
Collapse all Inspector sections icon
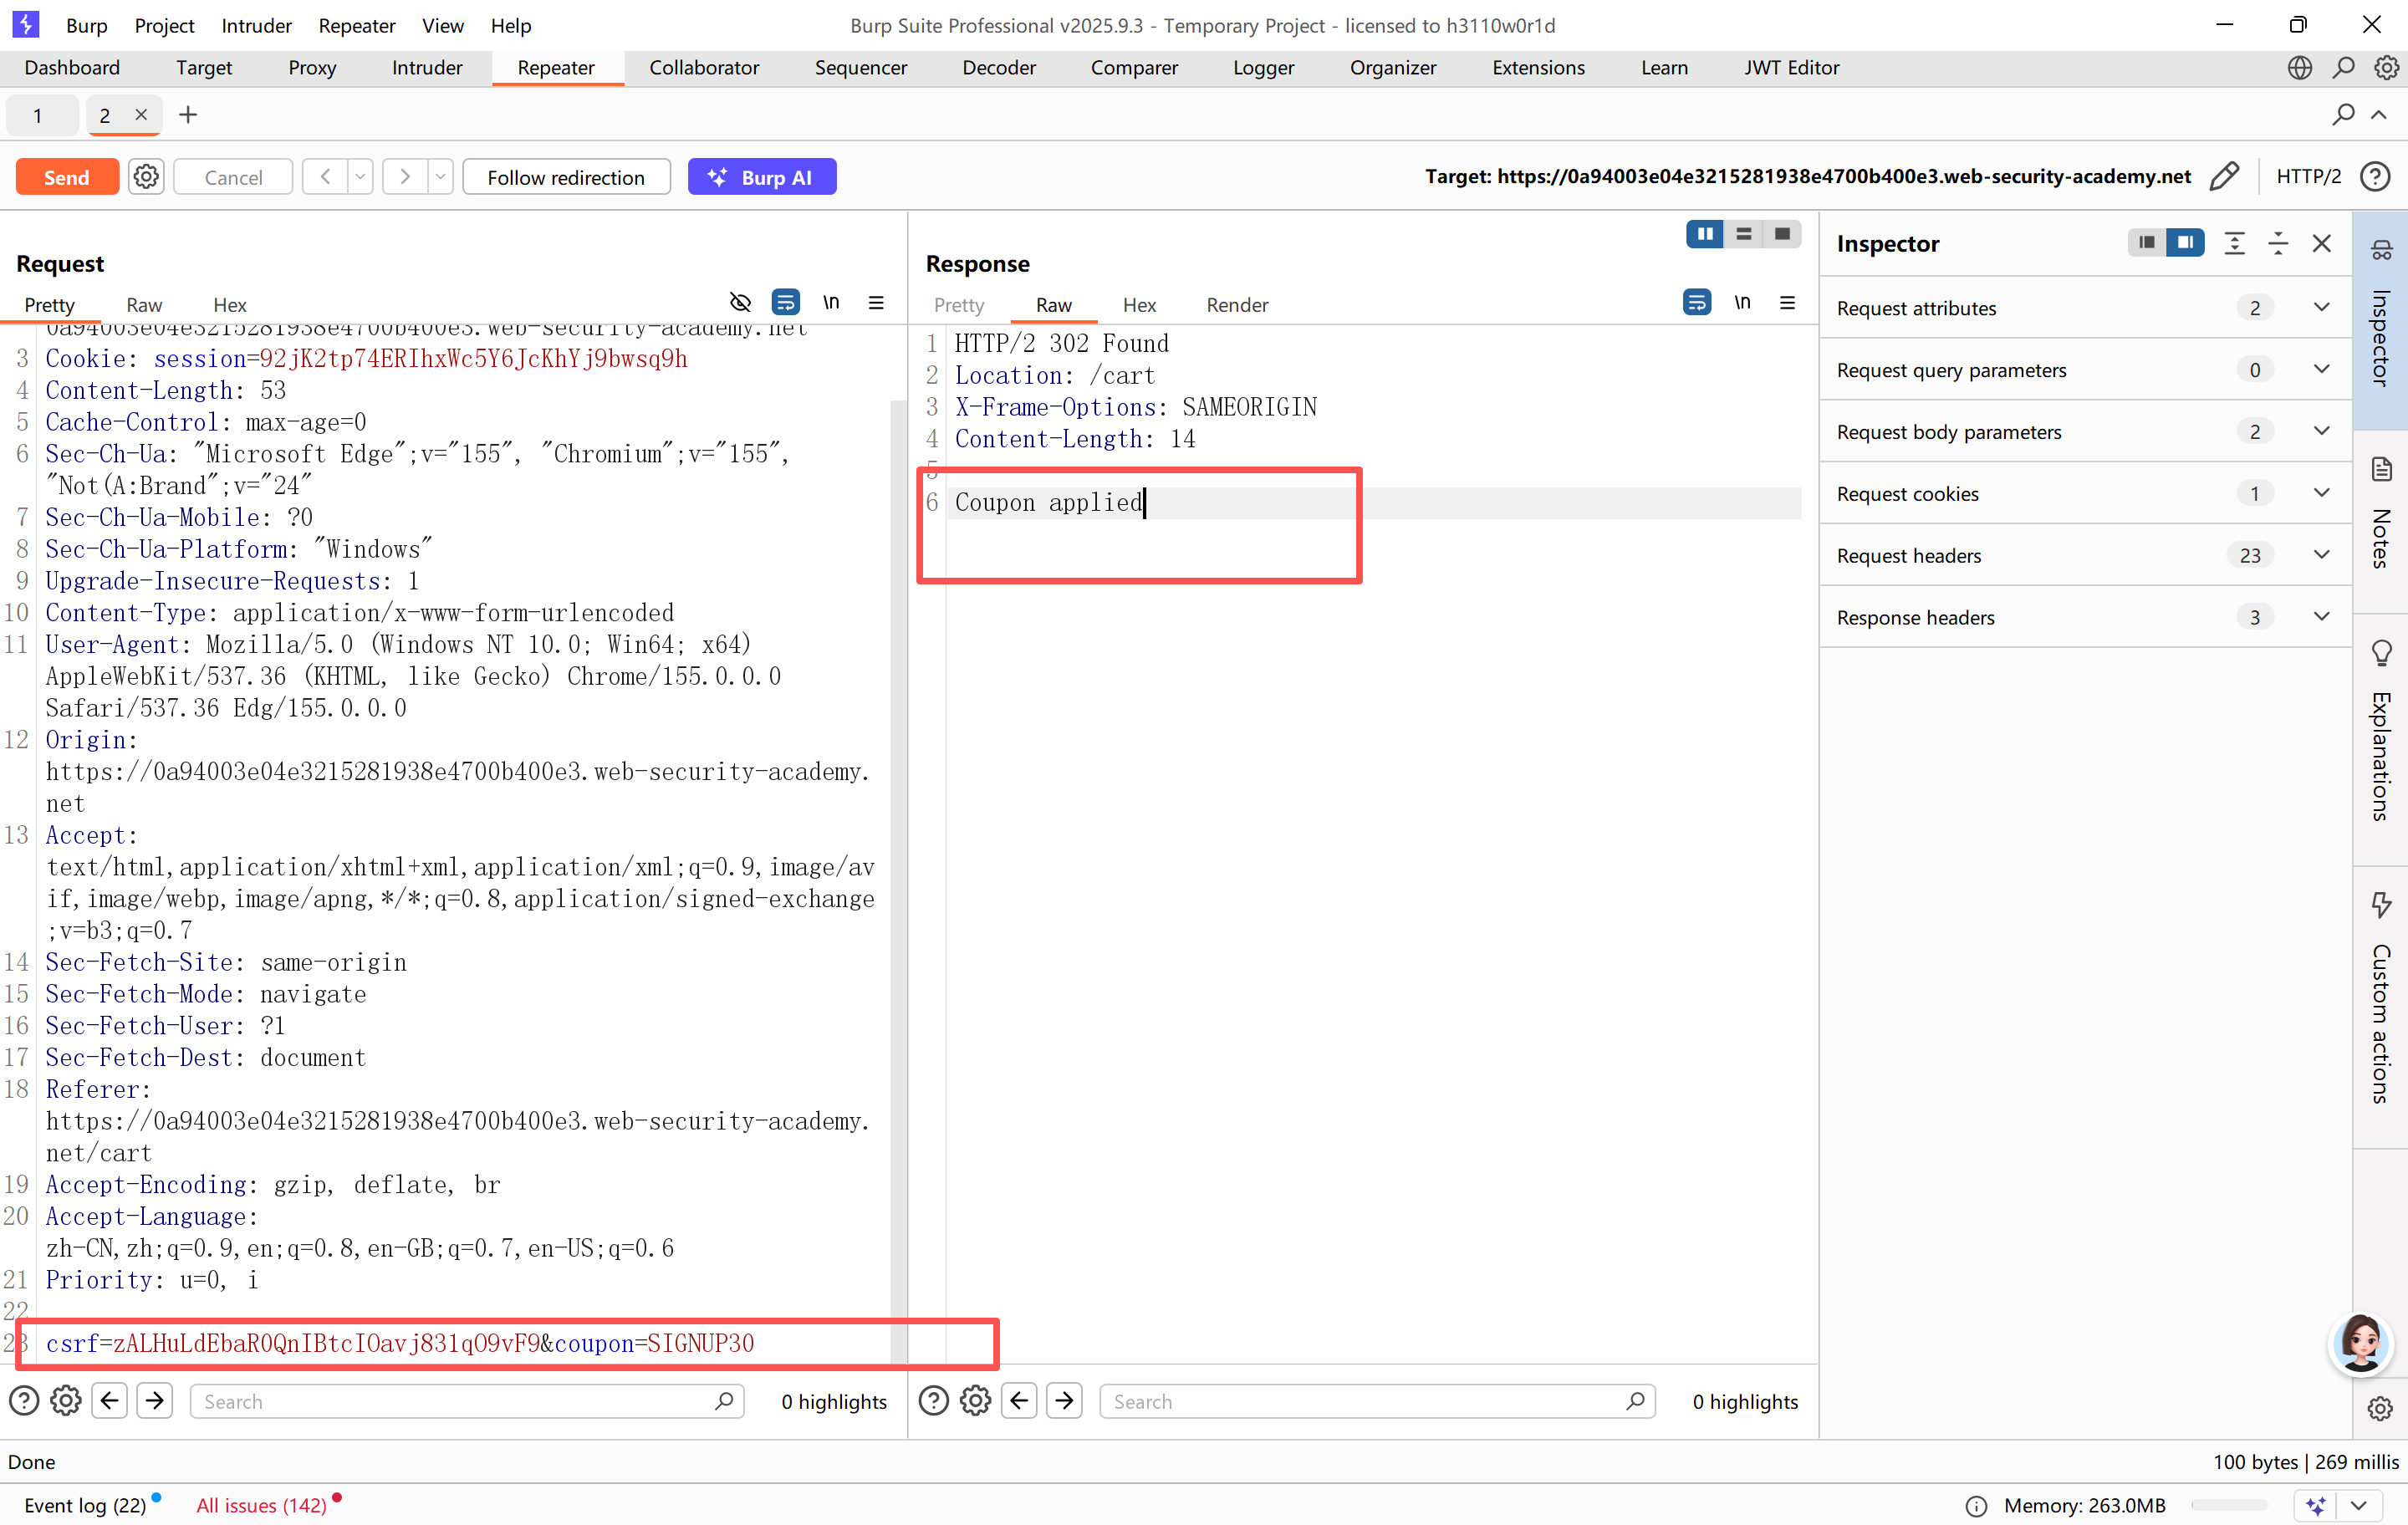pyautogui.click(x=2278, y=243)
